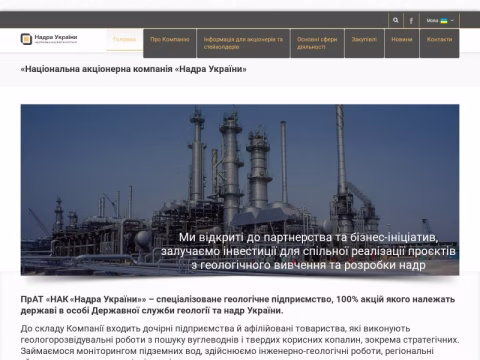This screenshot has height=360, width=480.
Task: Open the Про Компанію menu
Action: pyautogui.click(x=170, y=43)
